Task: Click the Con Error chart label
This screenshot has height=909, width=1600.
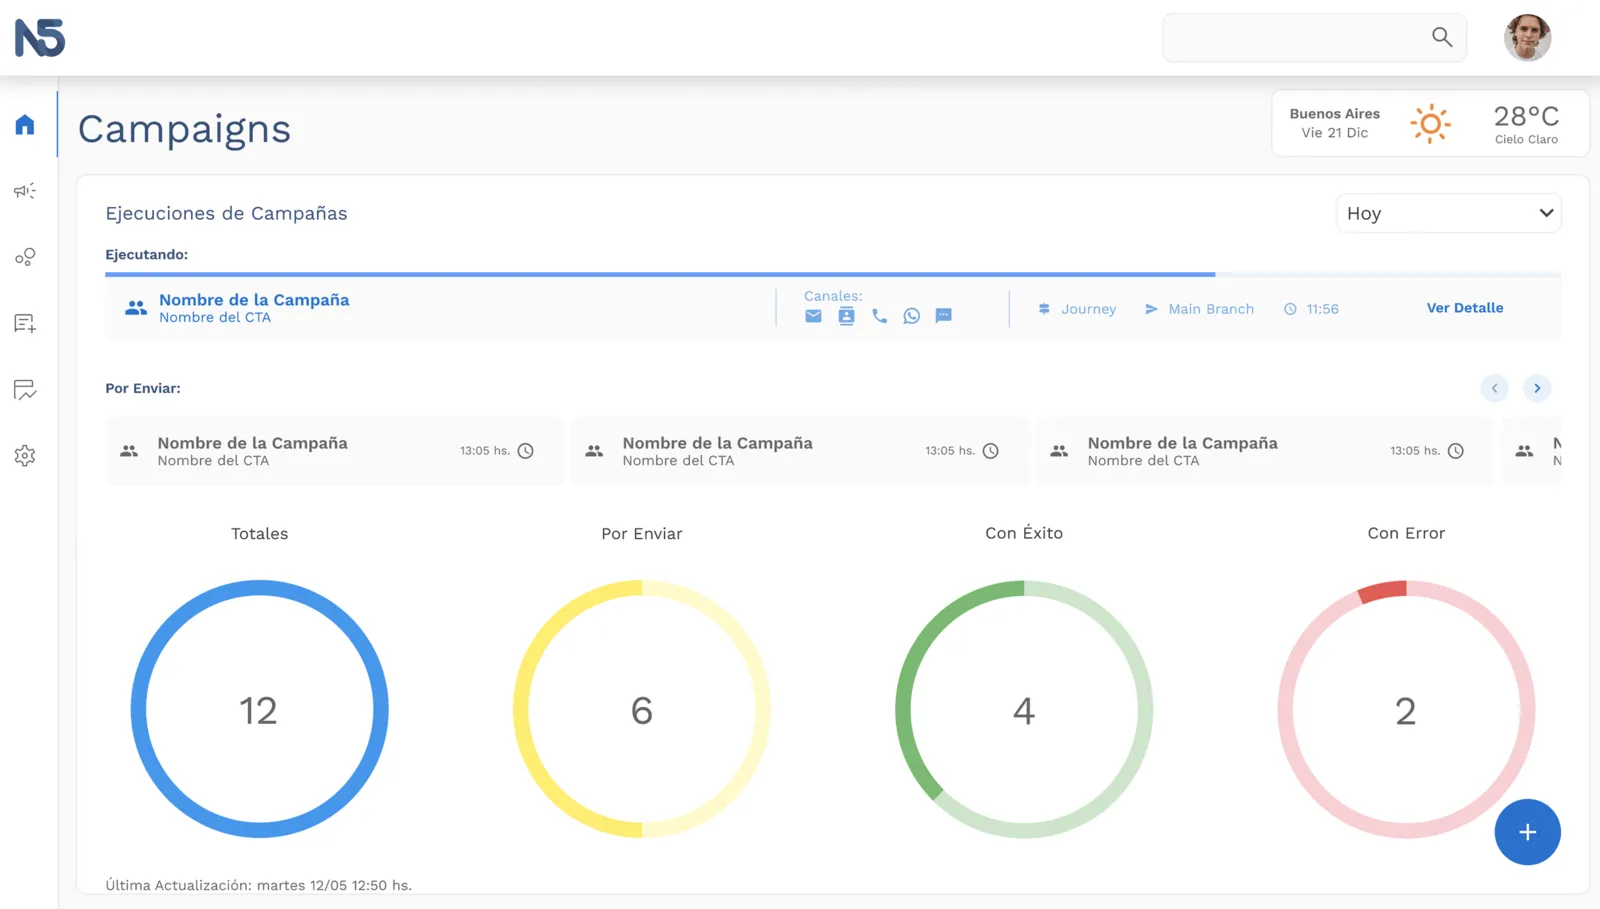Action: click(1406, 533)
